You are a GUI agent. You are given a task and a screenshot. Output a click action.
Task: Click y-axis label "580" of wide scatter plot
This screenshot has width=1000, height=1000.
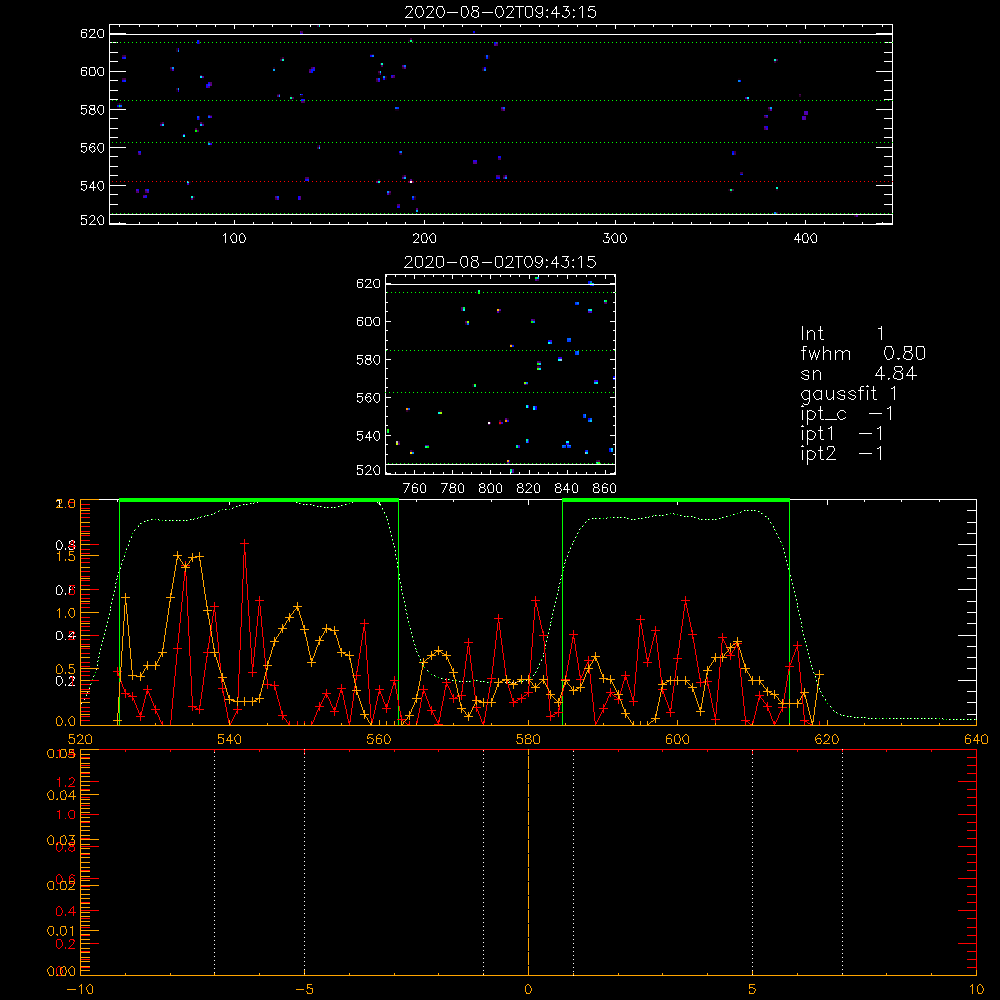pos(92,110)
